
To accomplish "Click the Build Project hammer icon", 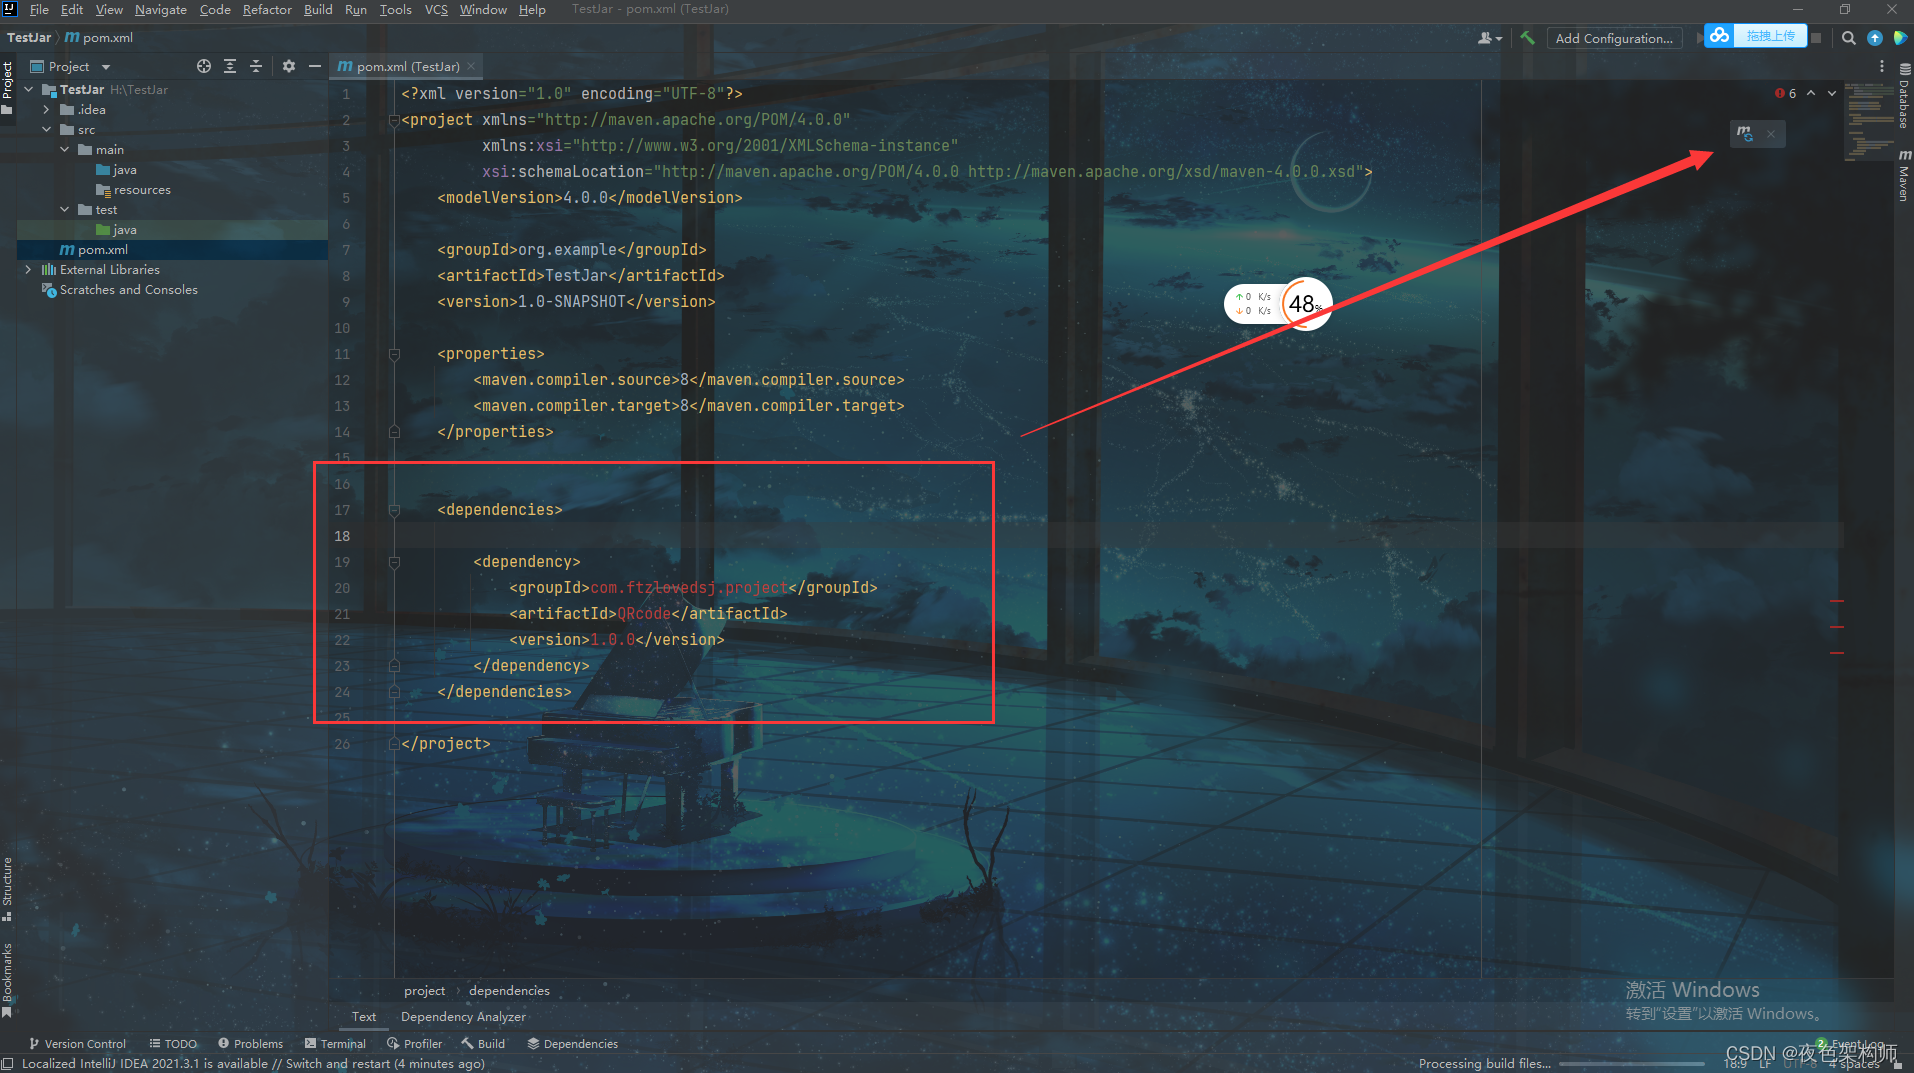I will [x=1527, y=38].
